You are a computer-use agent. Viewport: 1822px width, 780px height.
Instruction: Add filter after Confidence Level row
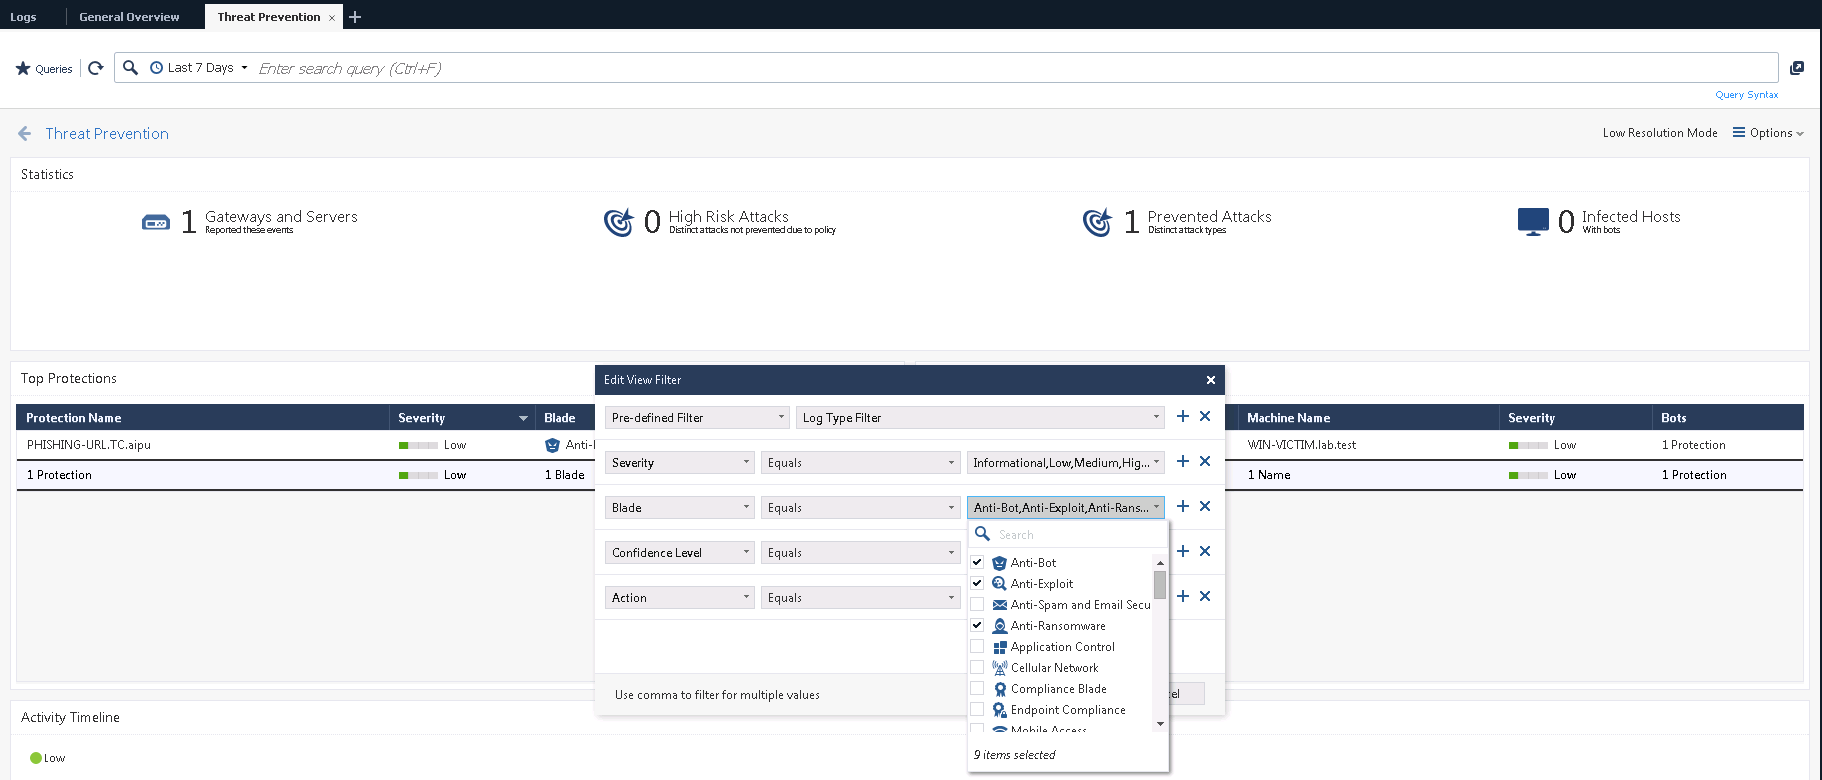tap(1183, 551)
